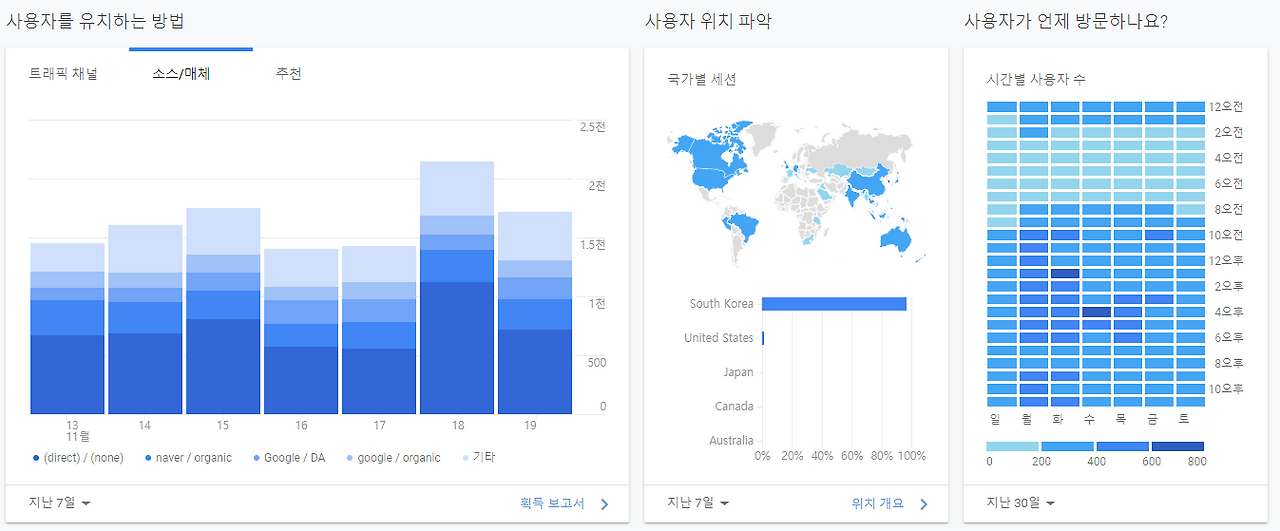This screenshot has width=1280, height=531.
Task: Click the (direct) / (none) legend dot
Action: [36, 458]
